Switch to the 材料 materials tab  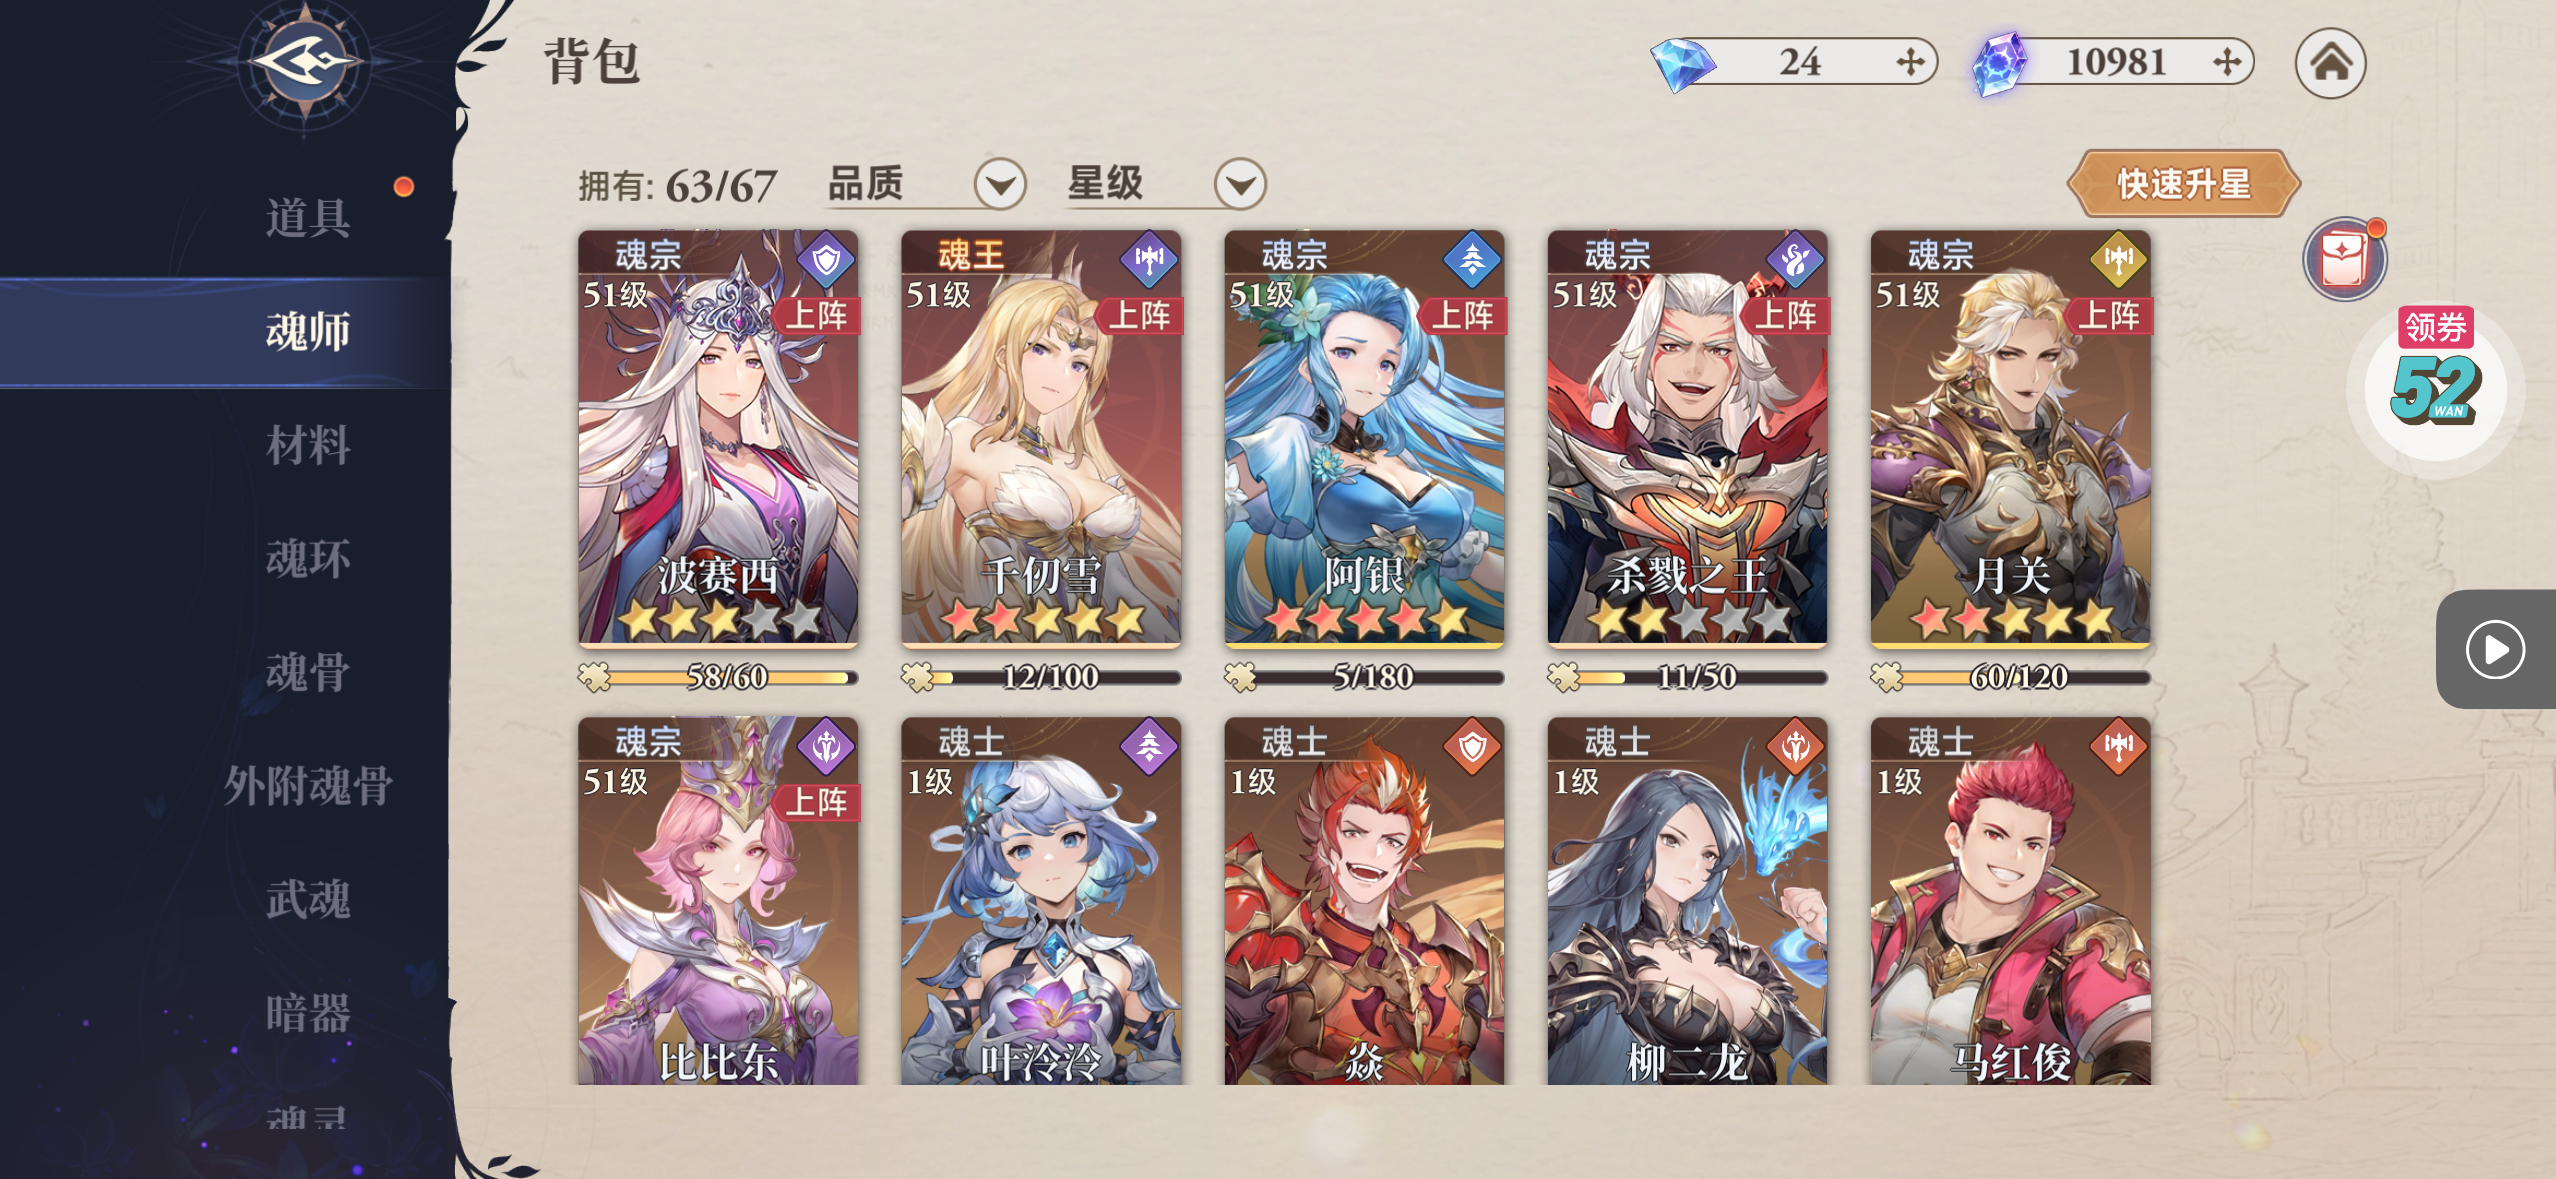point(307,445)
